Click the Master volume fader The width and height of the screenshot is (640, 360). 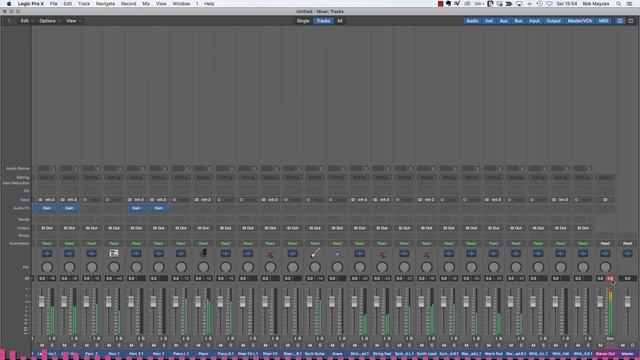coord(627,302)
